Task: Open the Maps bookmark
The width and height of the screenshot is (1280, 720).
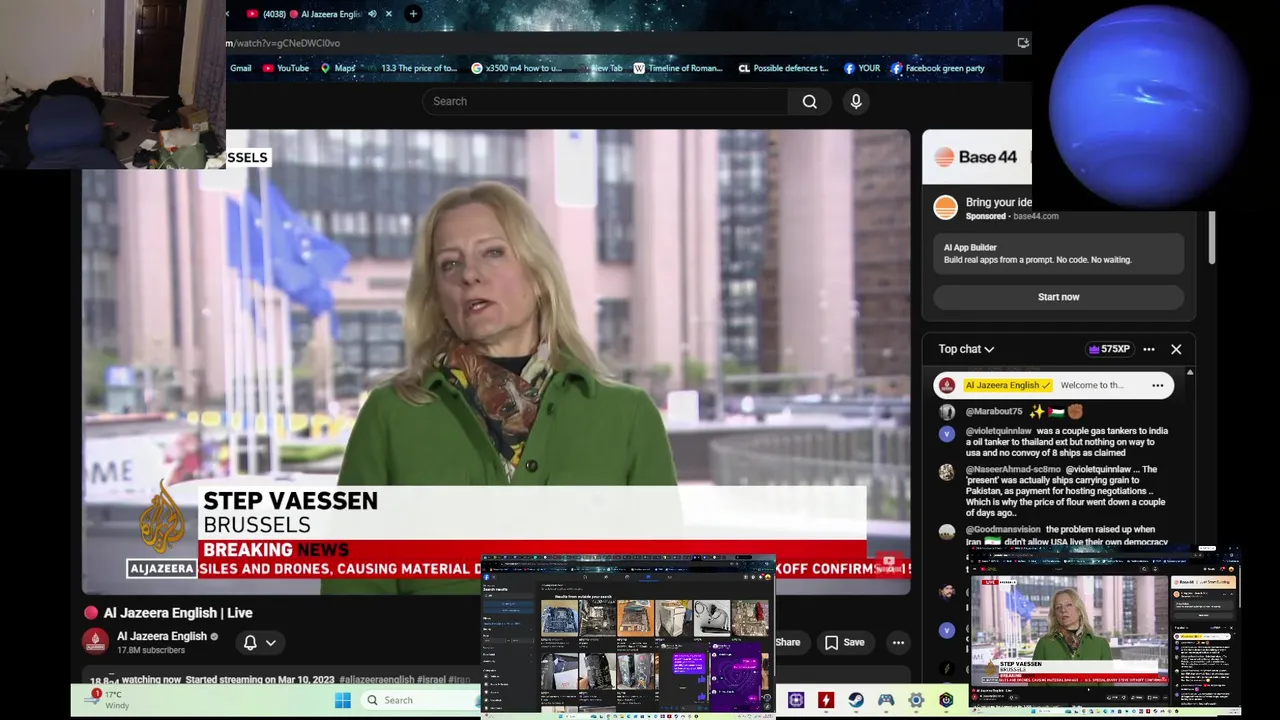Action: [337, 68]
